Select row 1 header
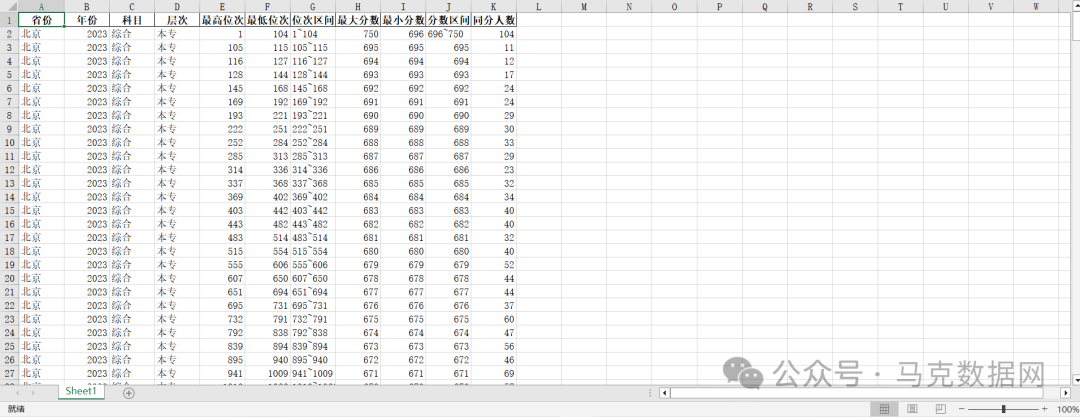Screen dimensions: 1080x417 [9, 20]
